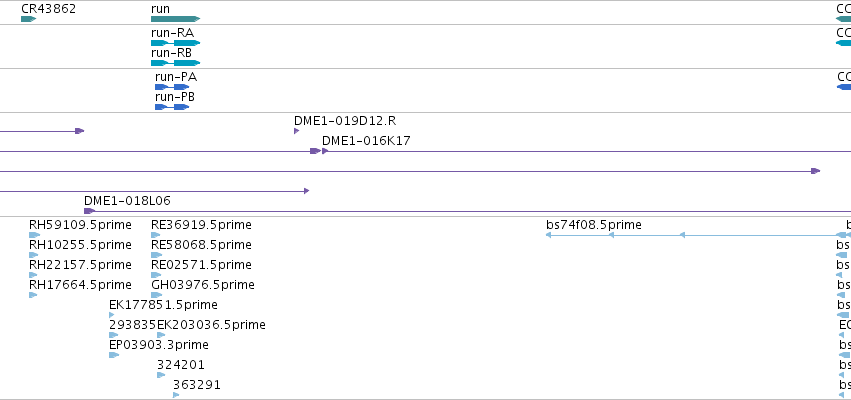Image resolution: width=851 pixels, height=400 pixels.
Task: Open the RH59109.5prime EST label
Action: coord(80,225)
